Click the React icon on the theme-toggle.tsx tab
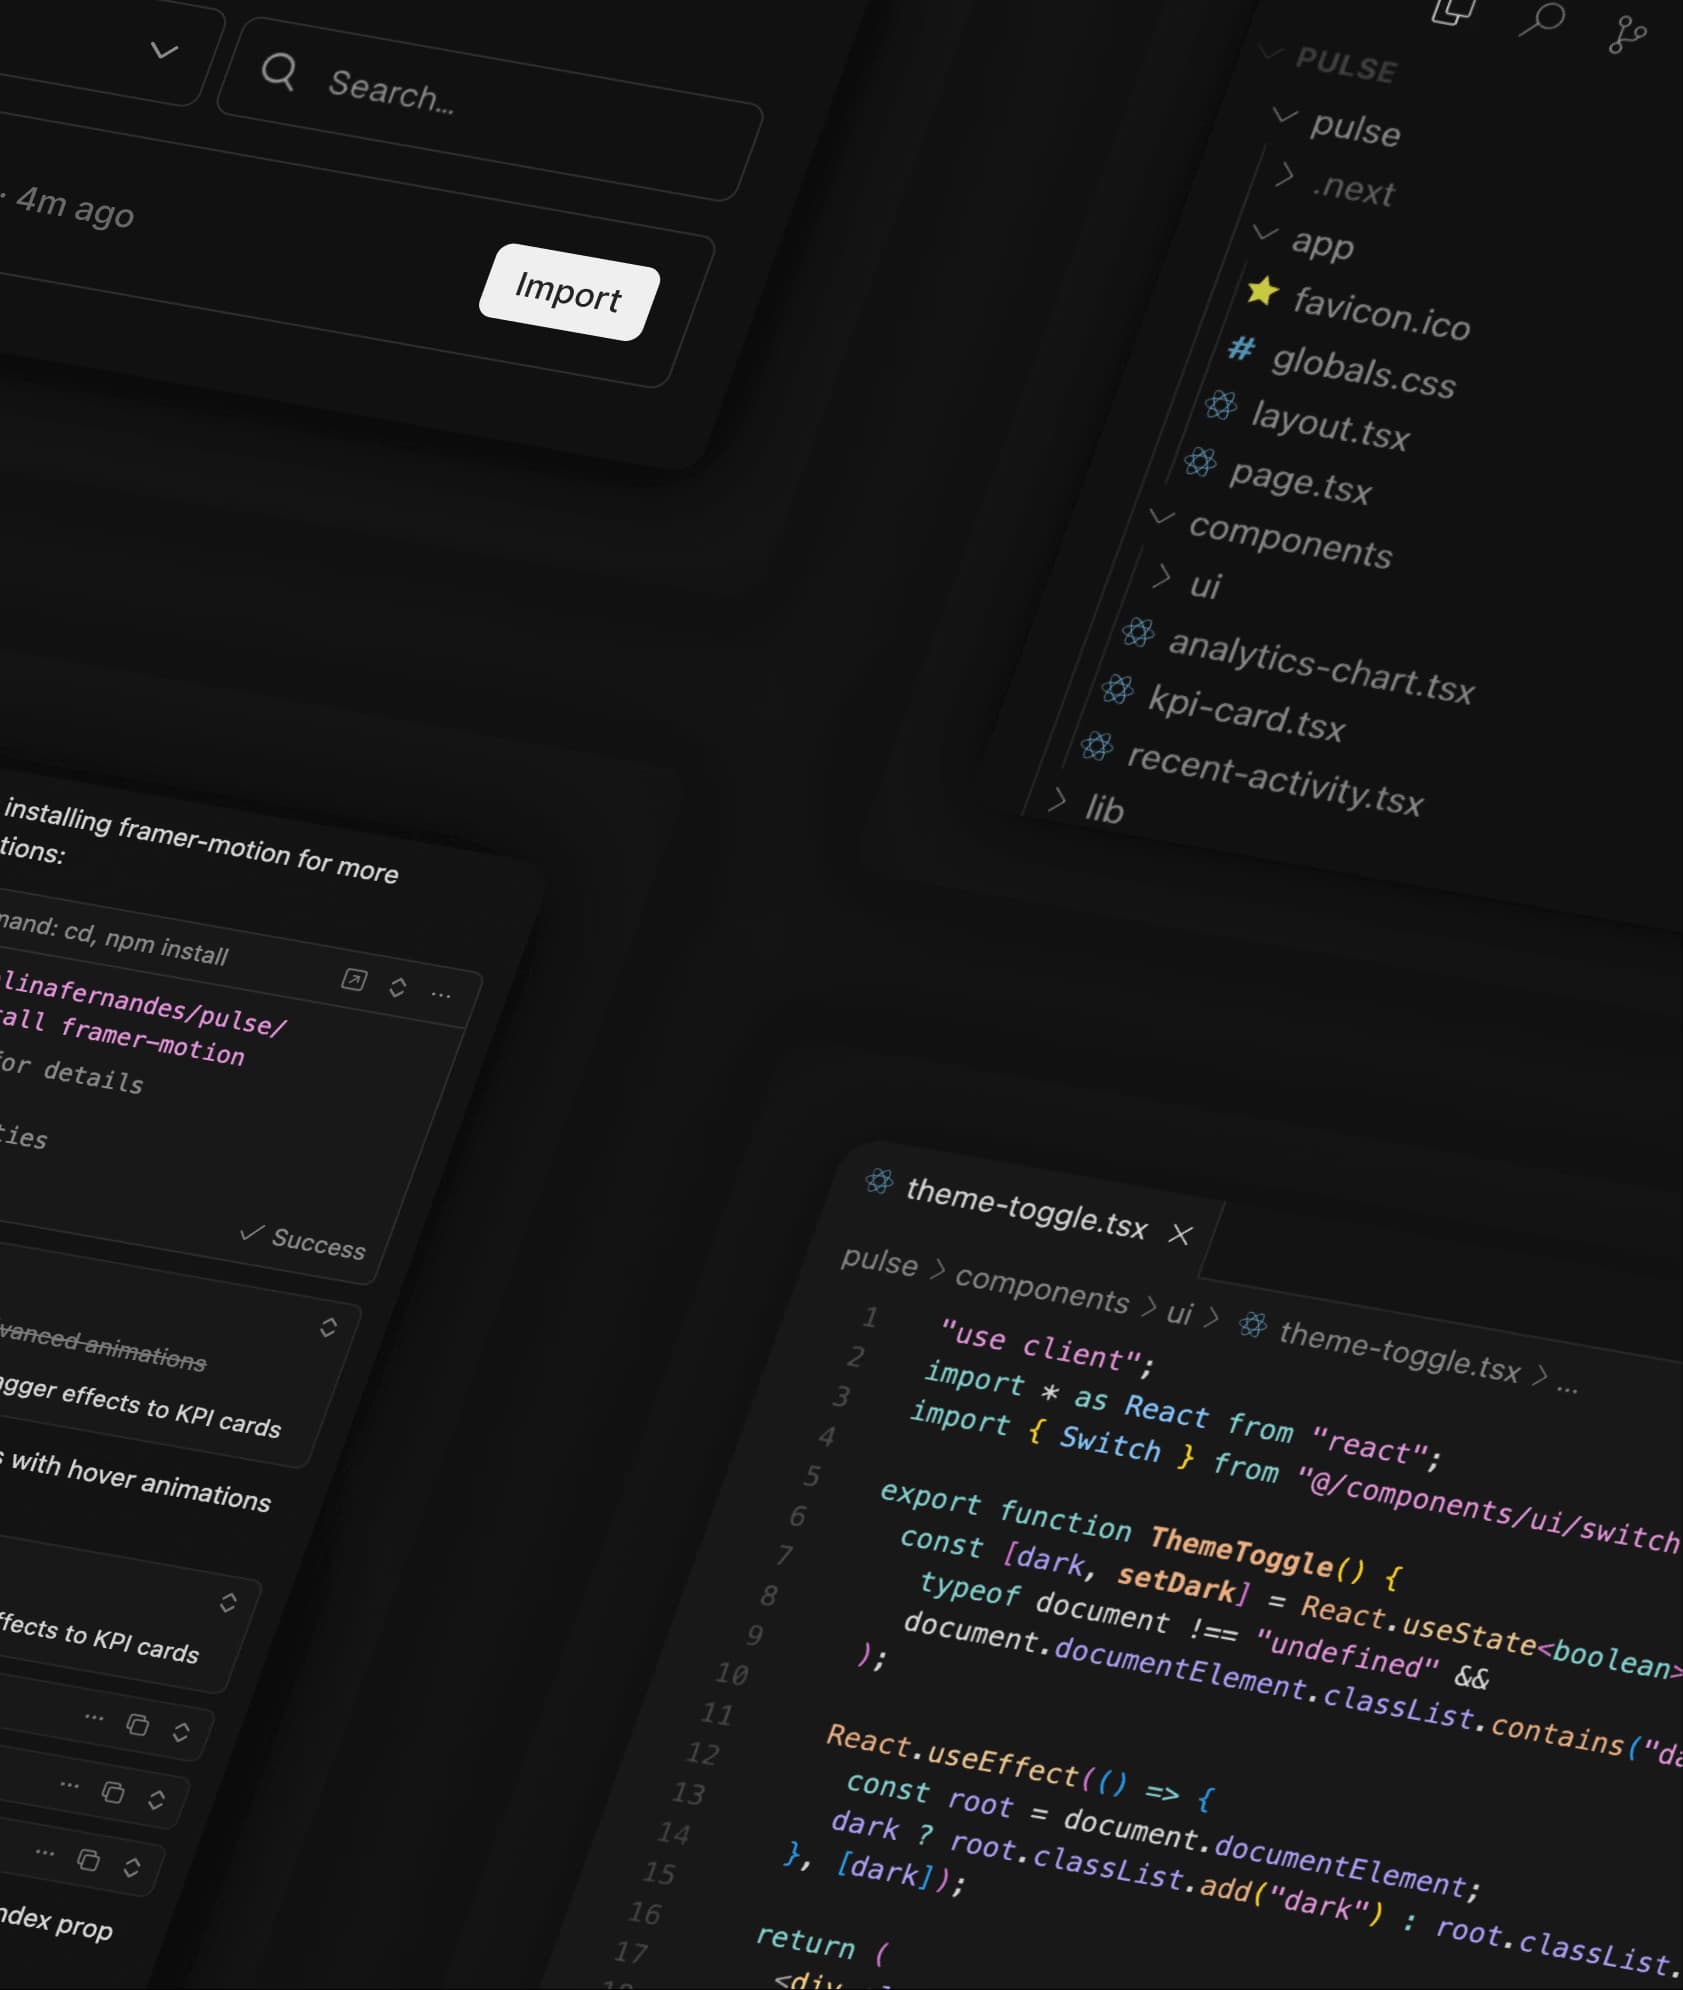 point(879,1181)
